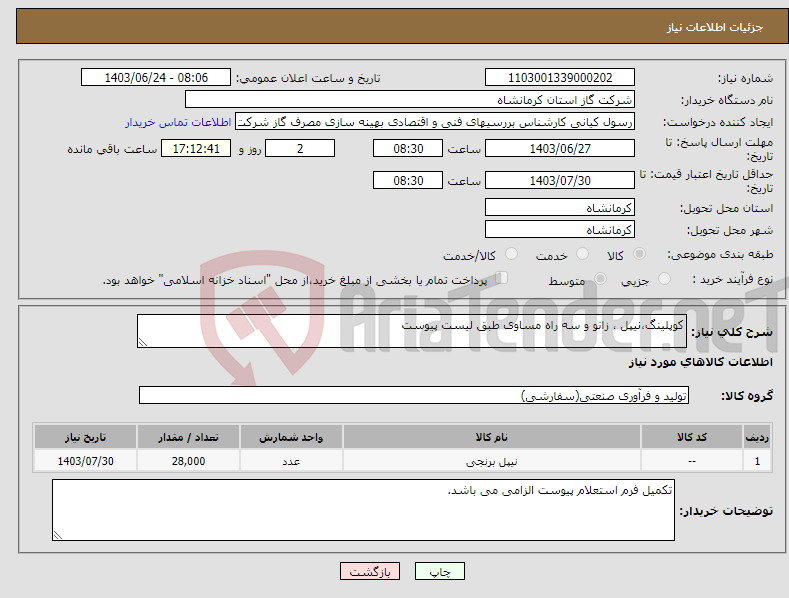Click the تاریخ نیاز column header

click(86, 437)
